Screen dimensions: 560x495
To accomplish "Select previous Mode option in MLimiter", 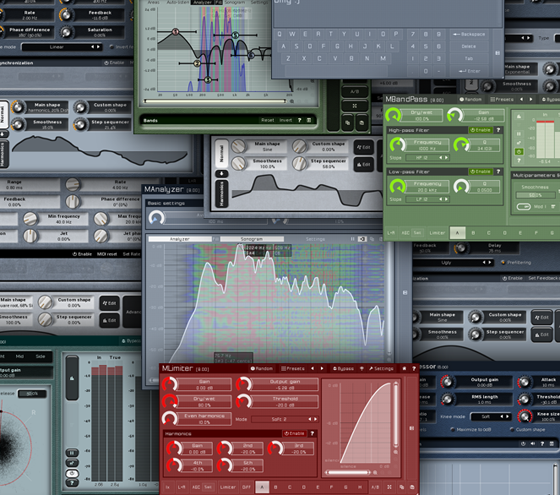I will pyautogui.click(x=310, y=419).
